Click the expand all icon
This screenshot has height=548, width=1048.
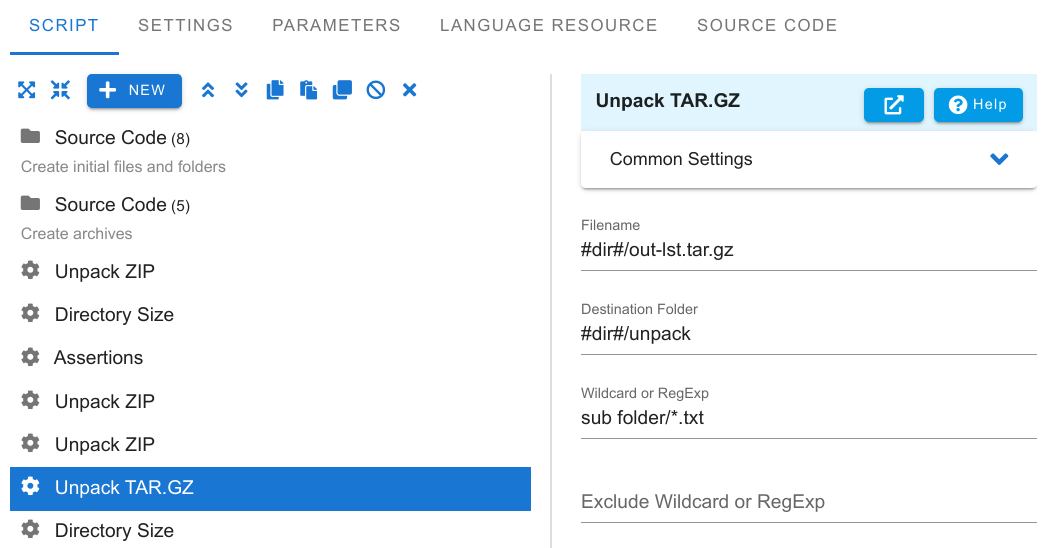(x=27, y=90)
